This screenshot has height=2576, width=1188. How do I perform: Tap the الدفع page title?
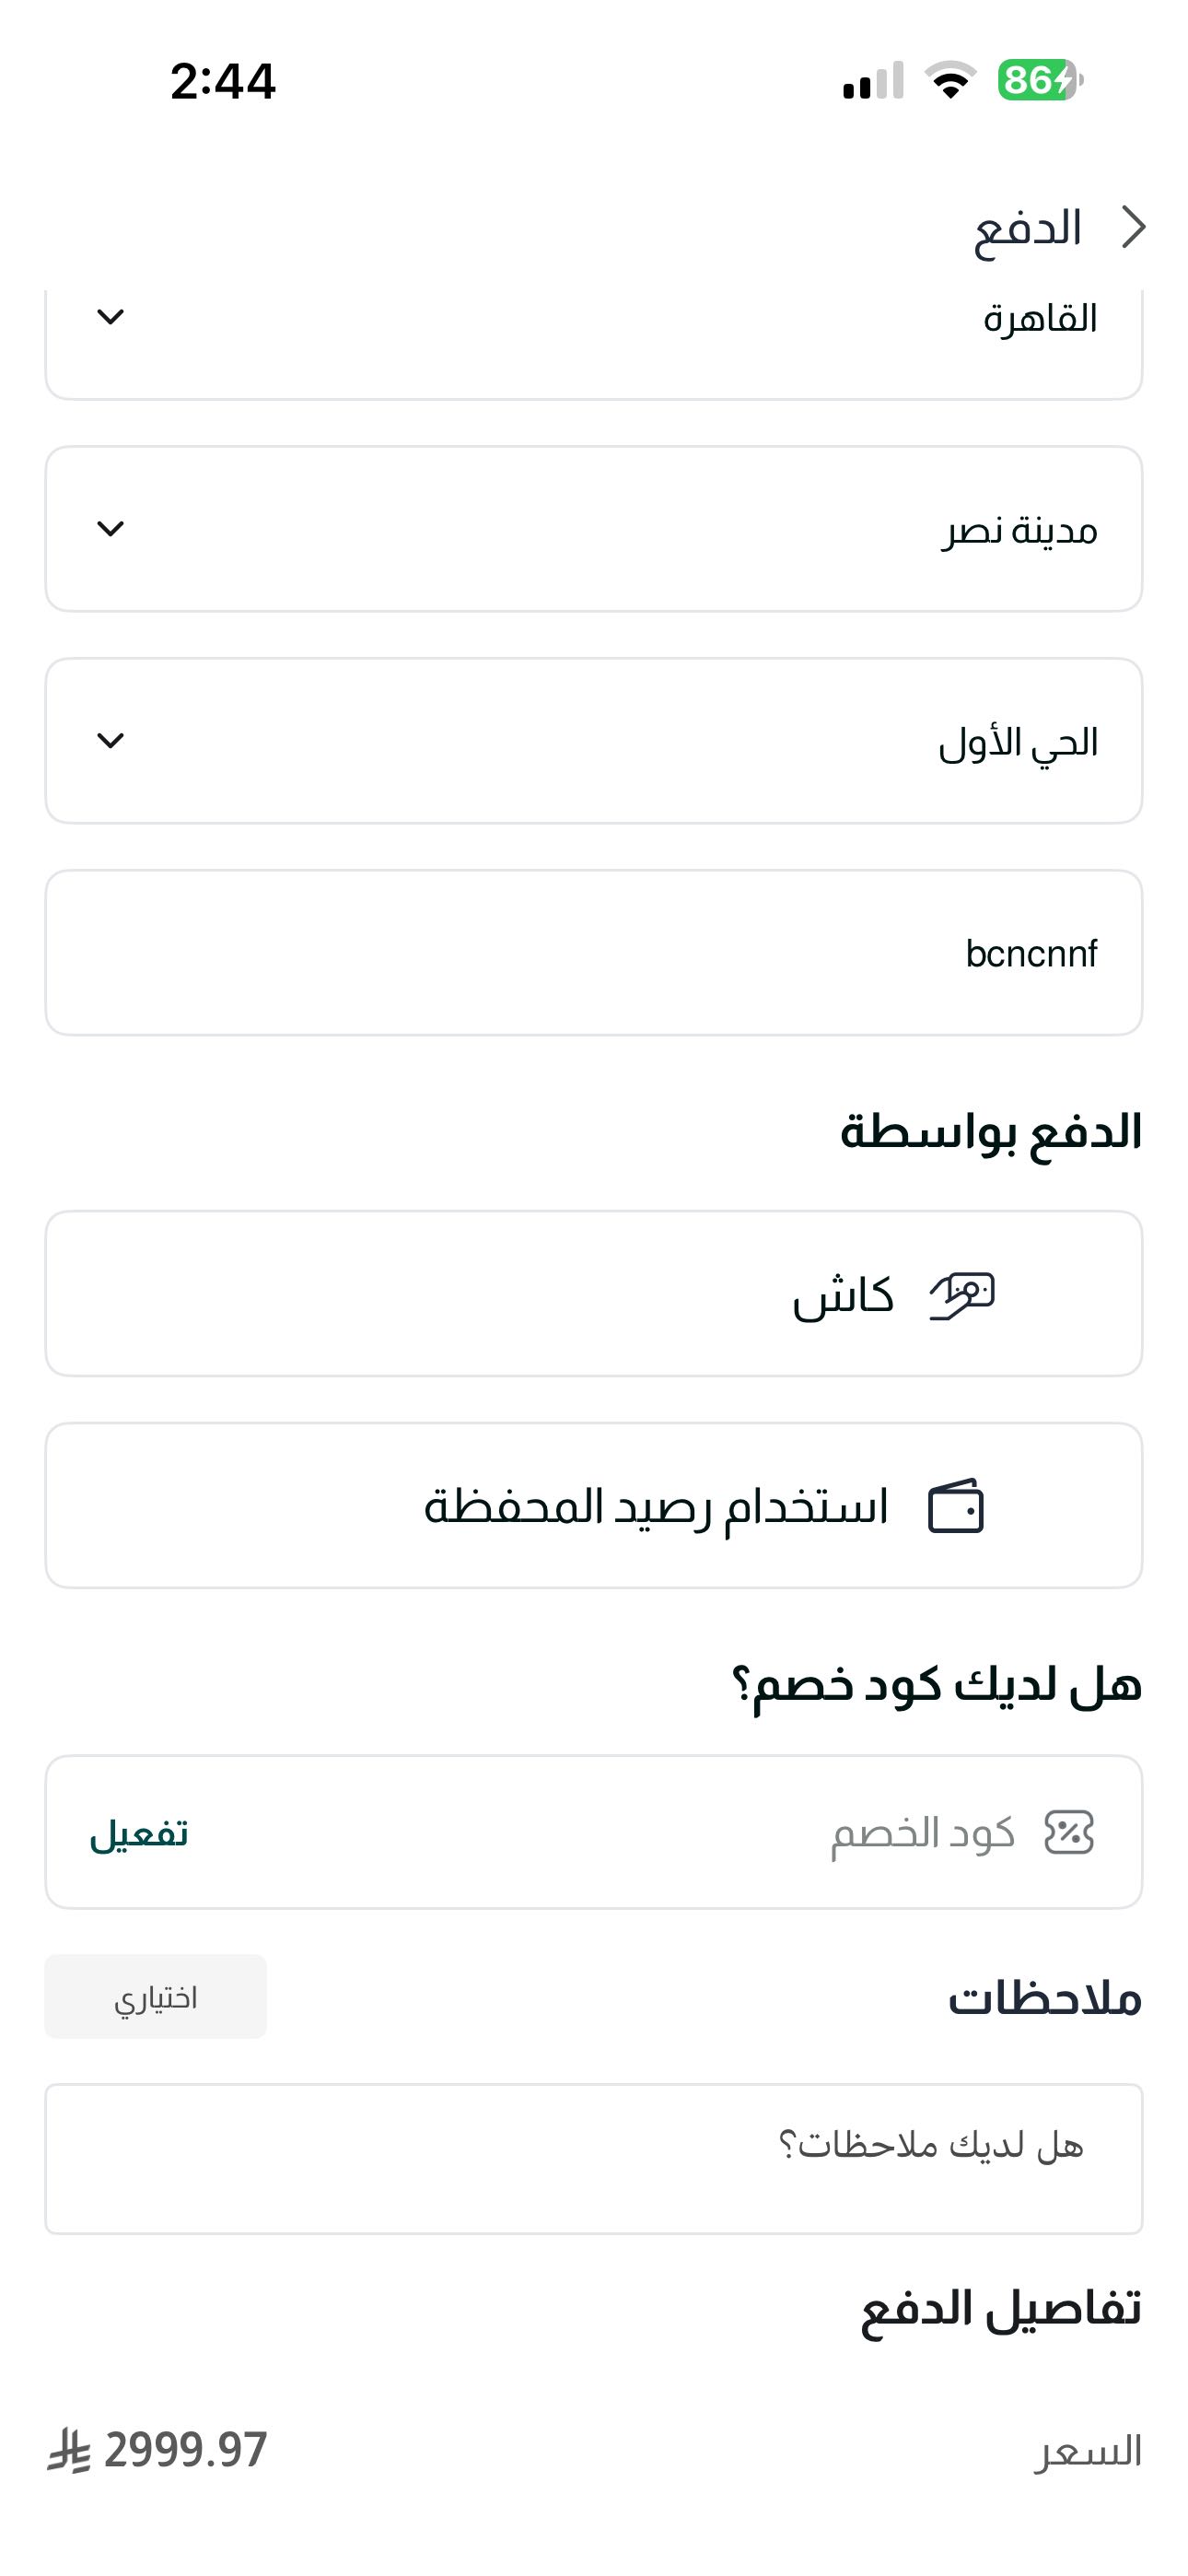pos(1028,228)
